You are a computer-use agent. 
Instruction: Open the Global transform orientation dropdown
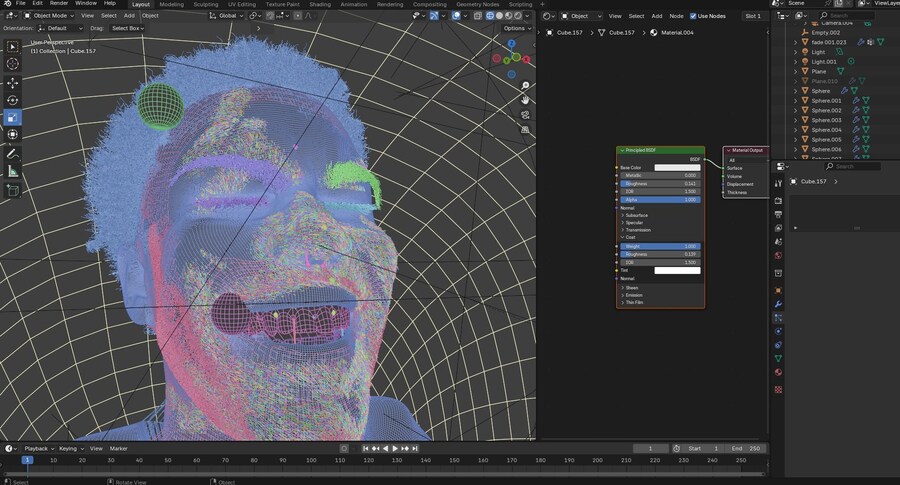[224, 16]
